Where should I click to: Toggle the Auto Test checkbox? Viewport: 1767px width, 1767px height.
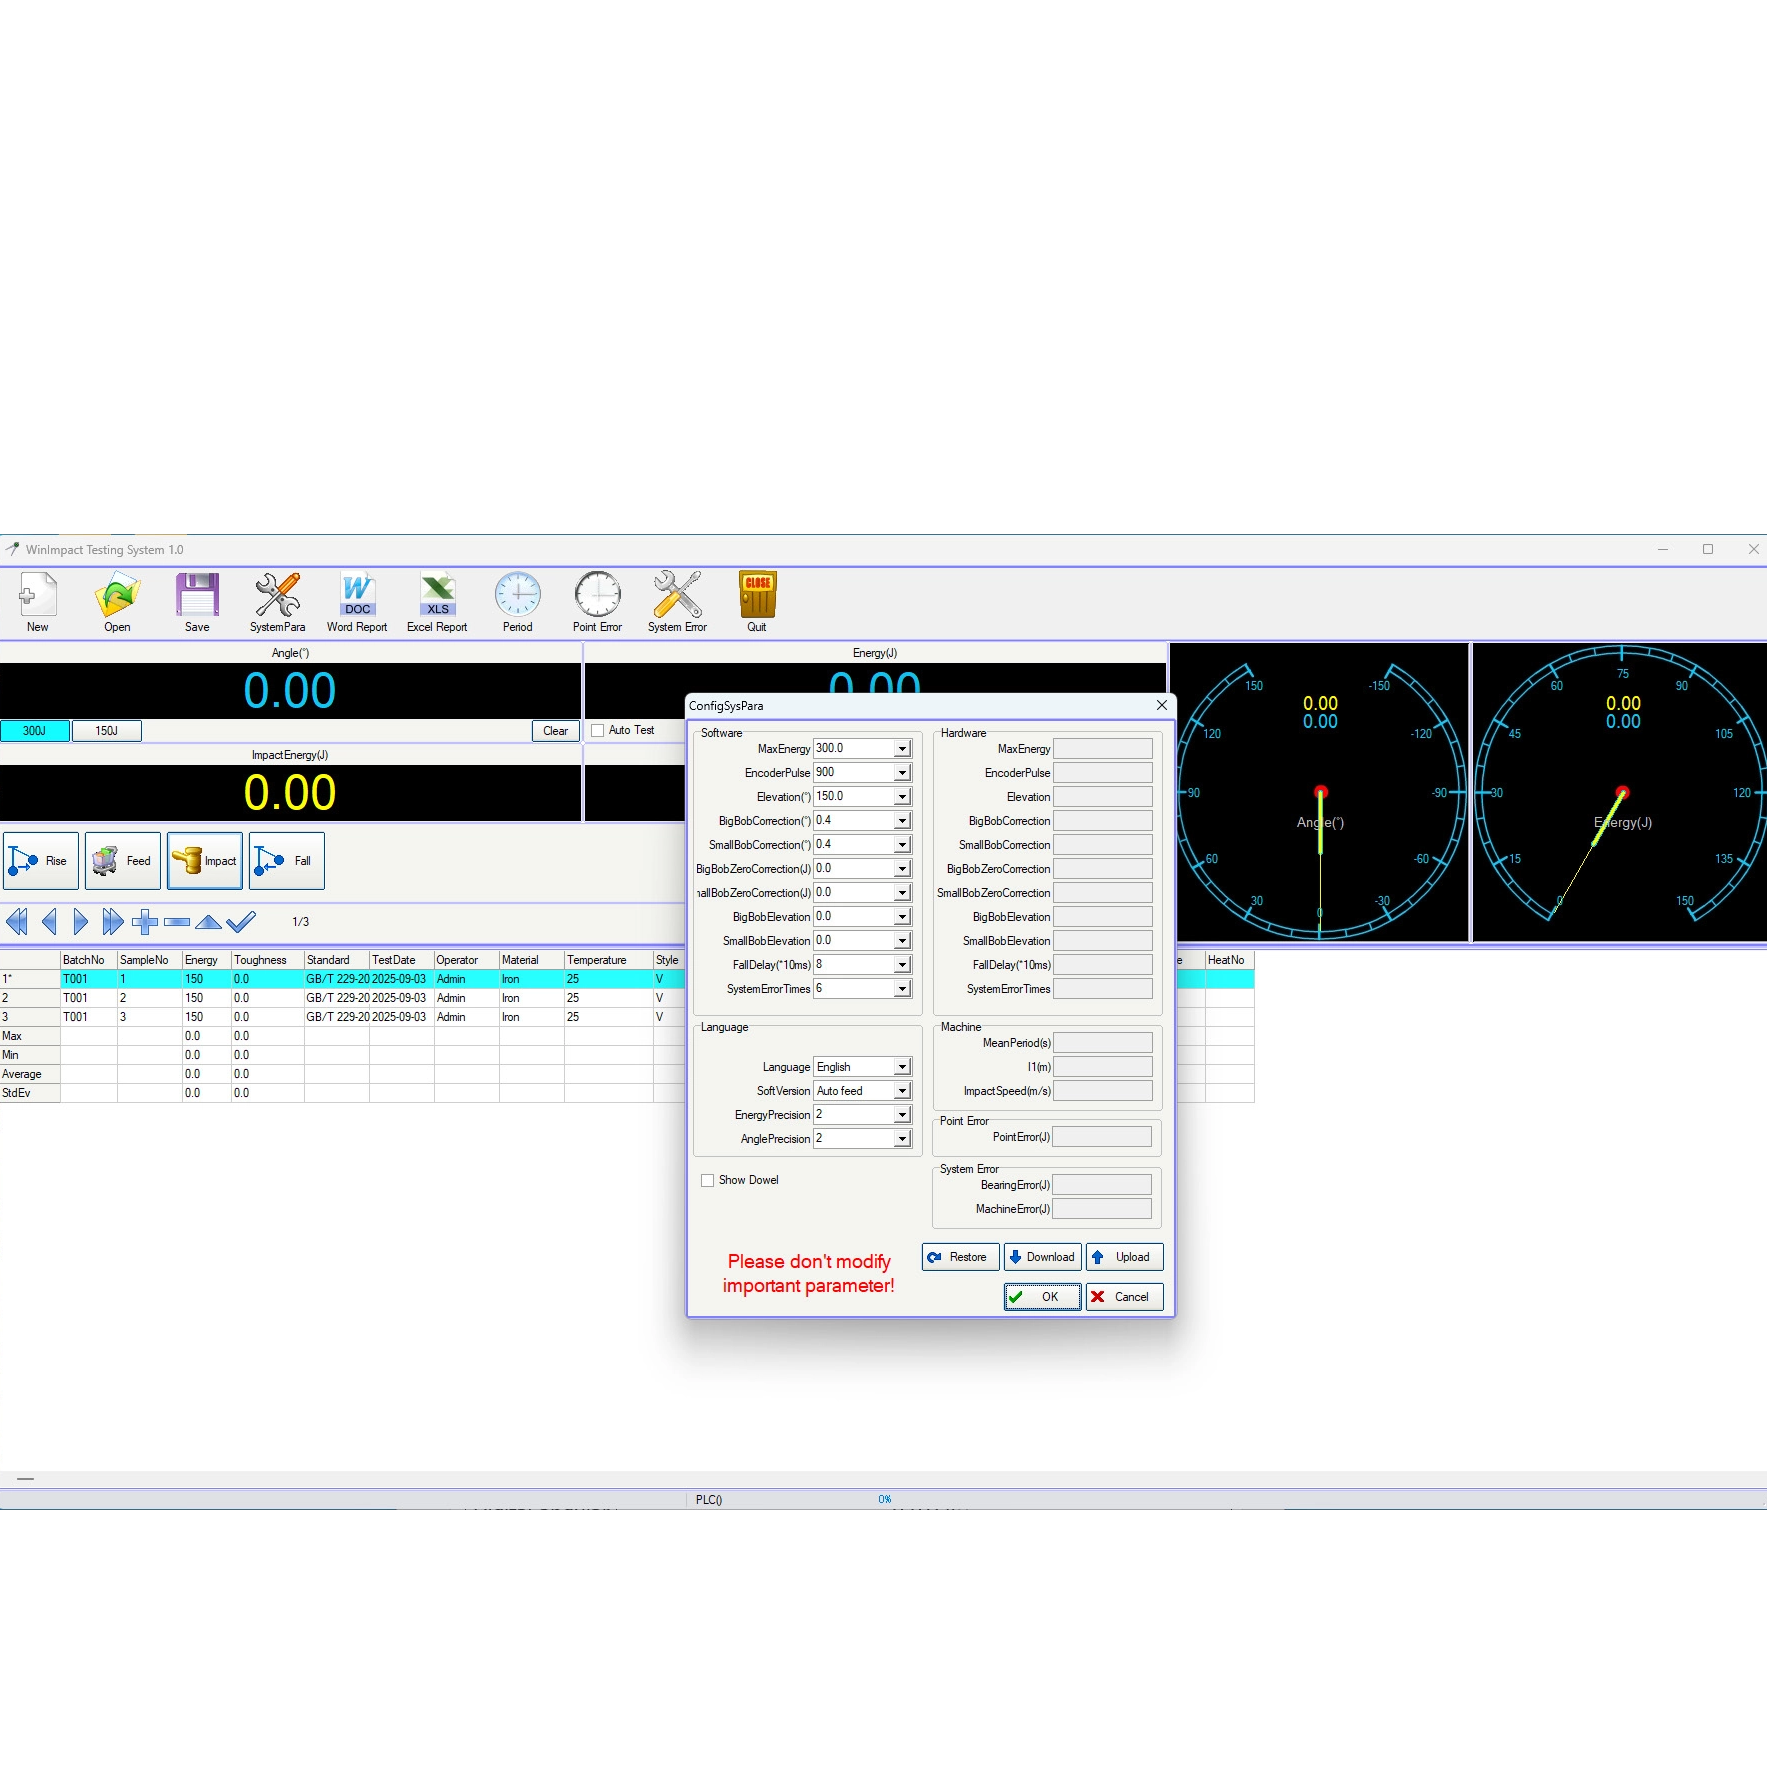point(598,731)
